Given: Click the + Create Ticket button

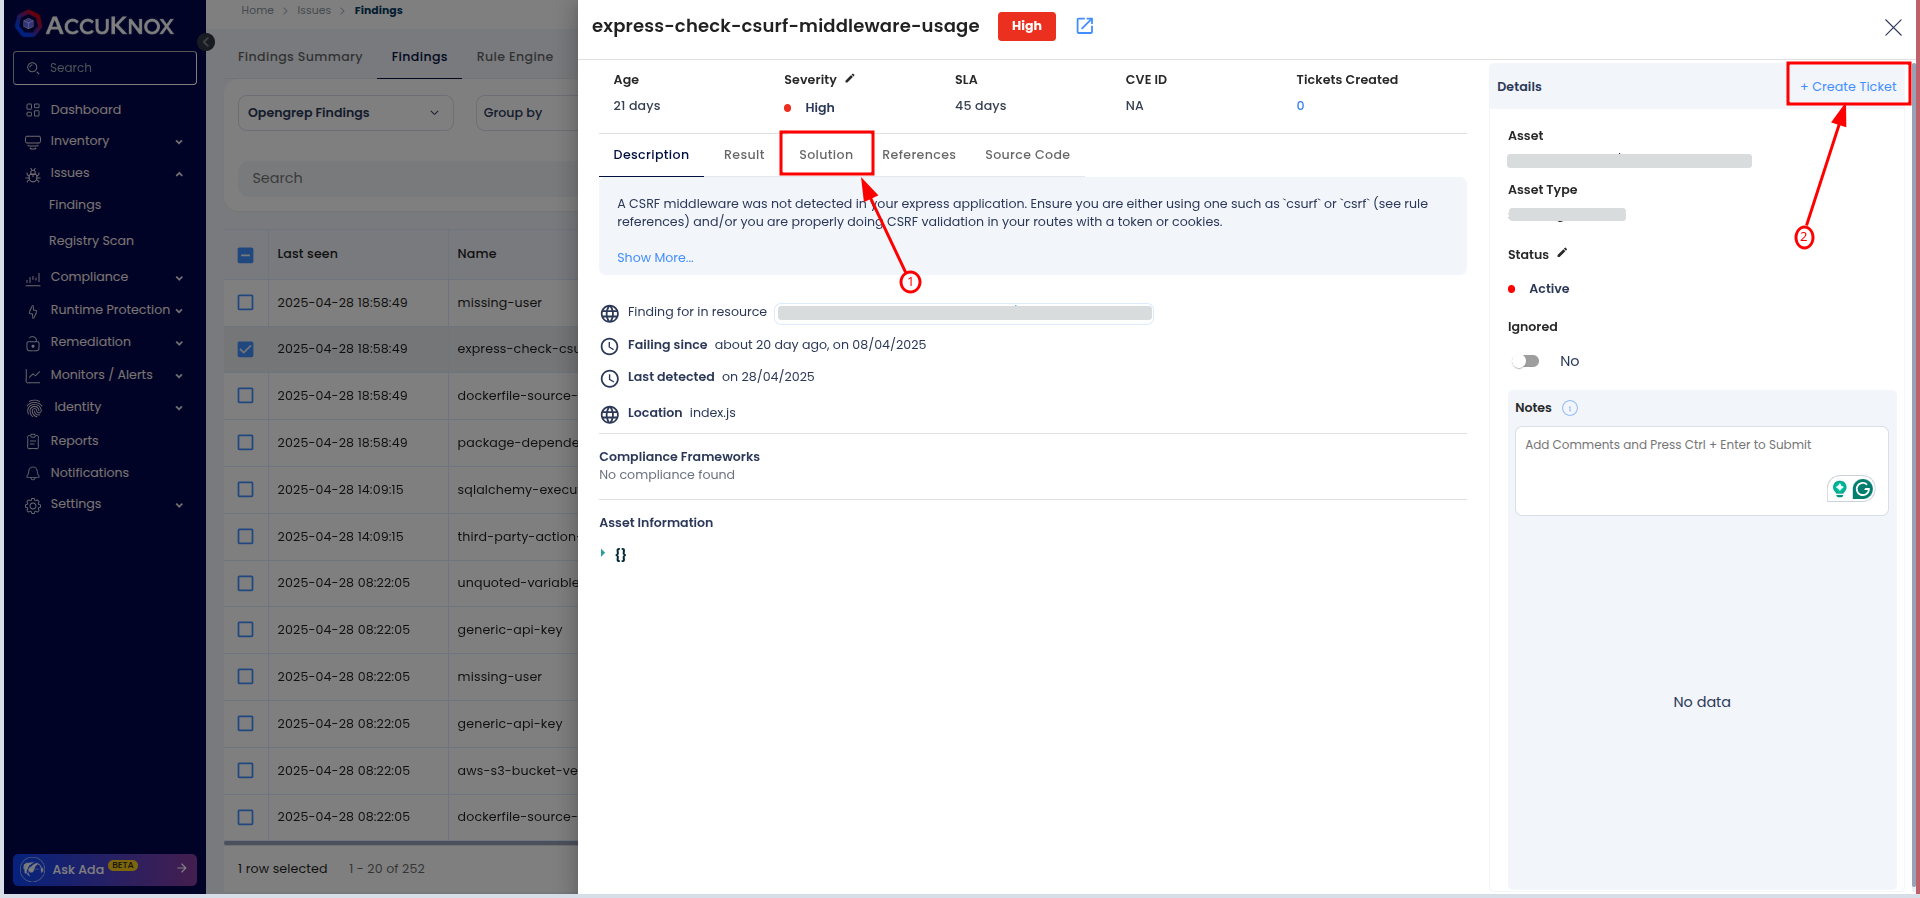Looking at the screenshot, I should pos(1848,86).
